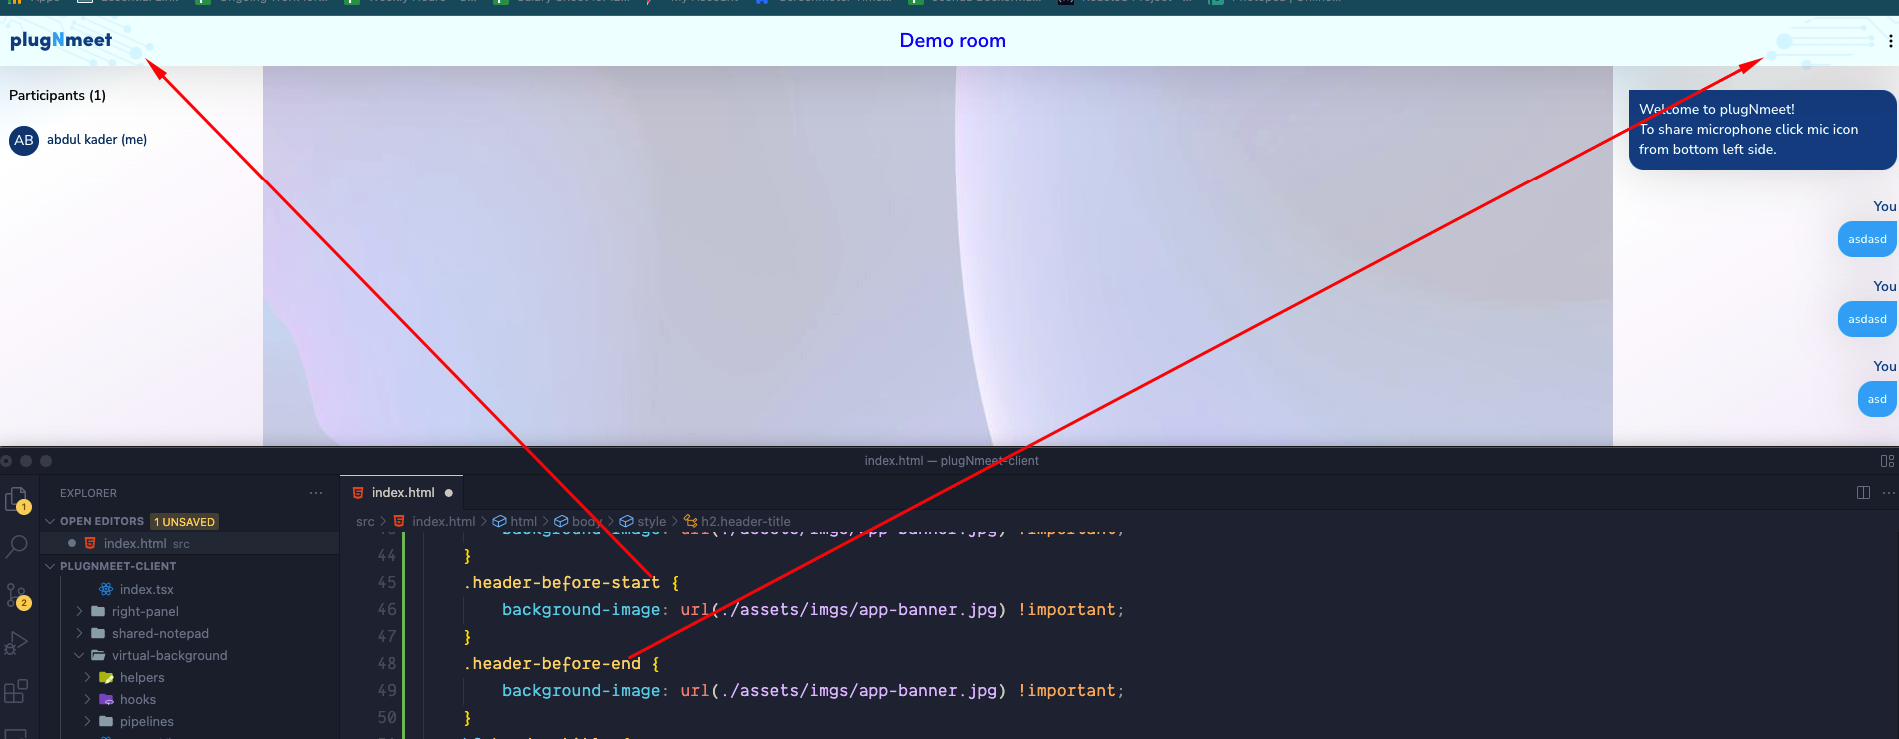Select the index.html editor tab
Image resolution: width=1899 pixels, height=739 pixels.
402,493
